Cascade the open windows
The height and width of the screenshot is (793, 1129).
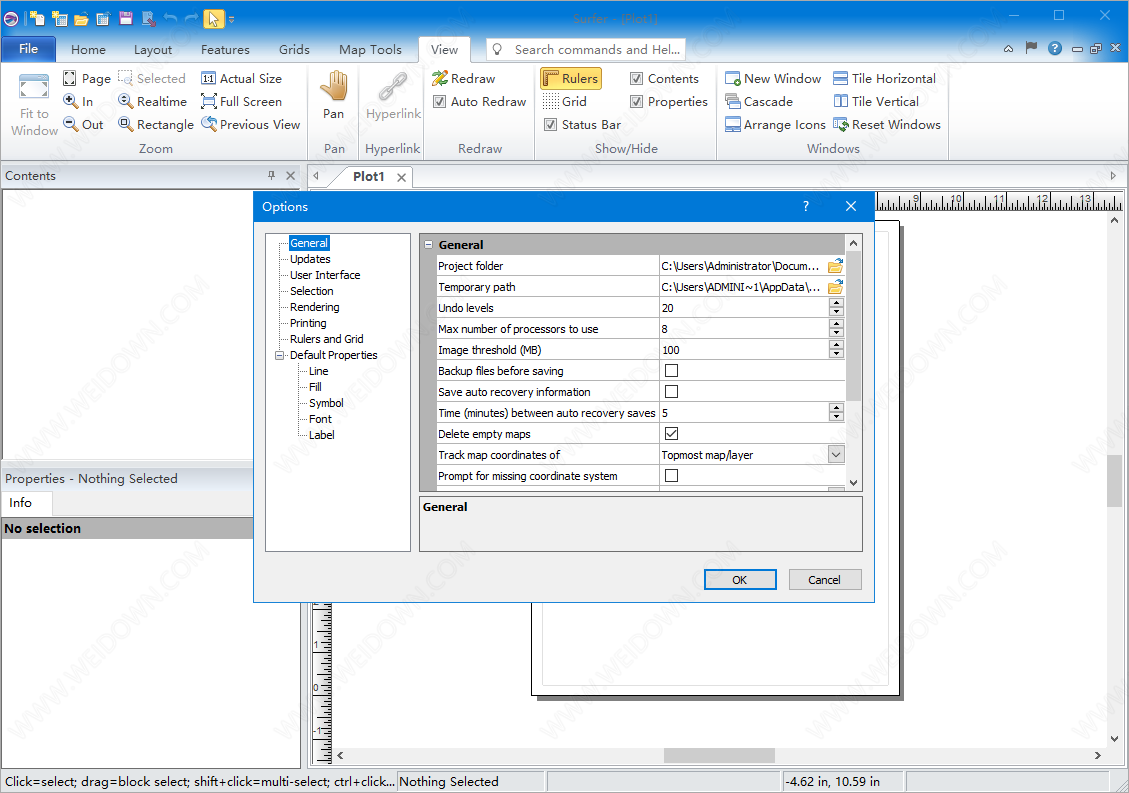pyautogui.click(x=759, y=102)
